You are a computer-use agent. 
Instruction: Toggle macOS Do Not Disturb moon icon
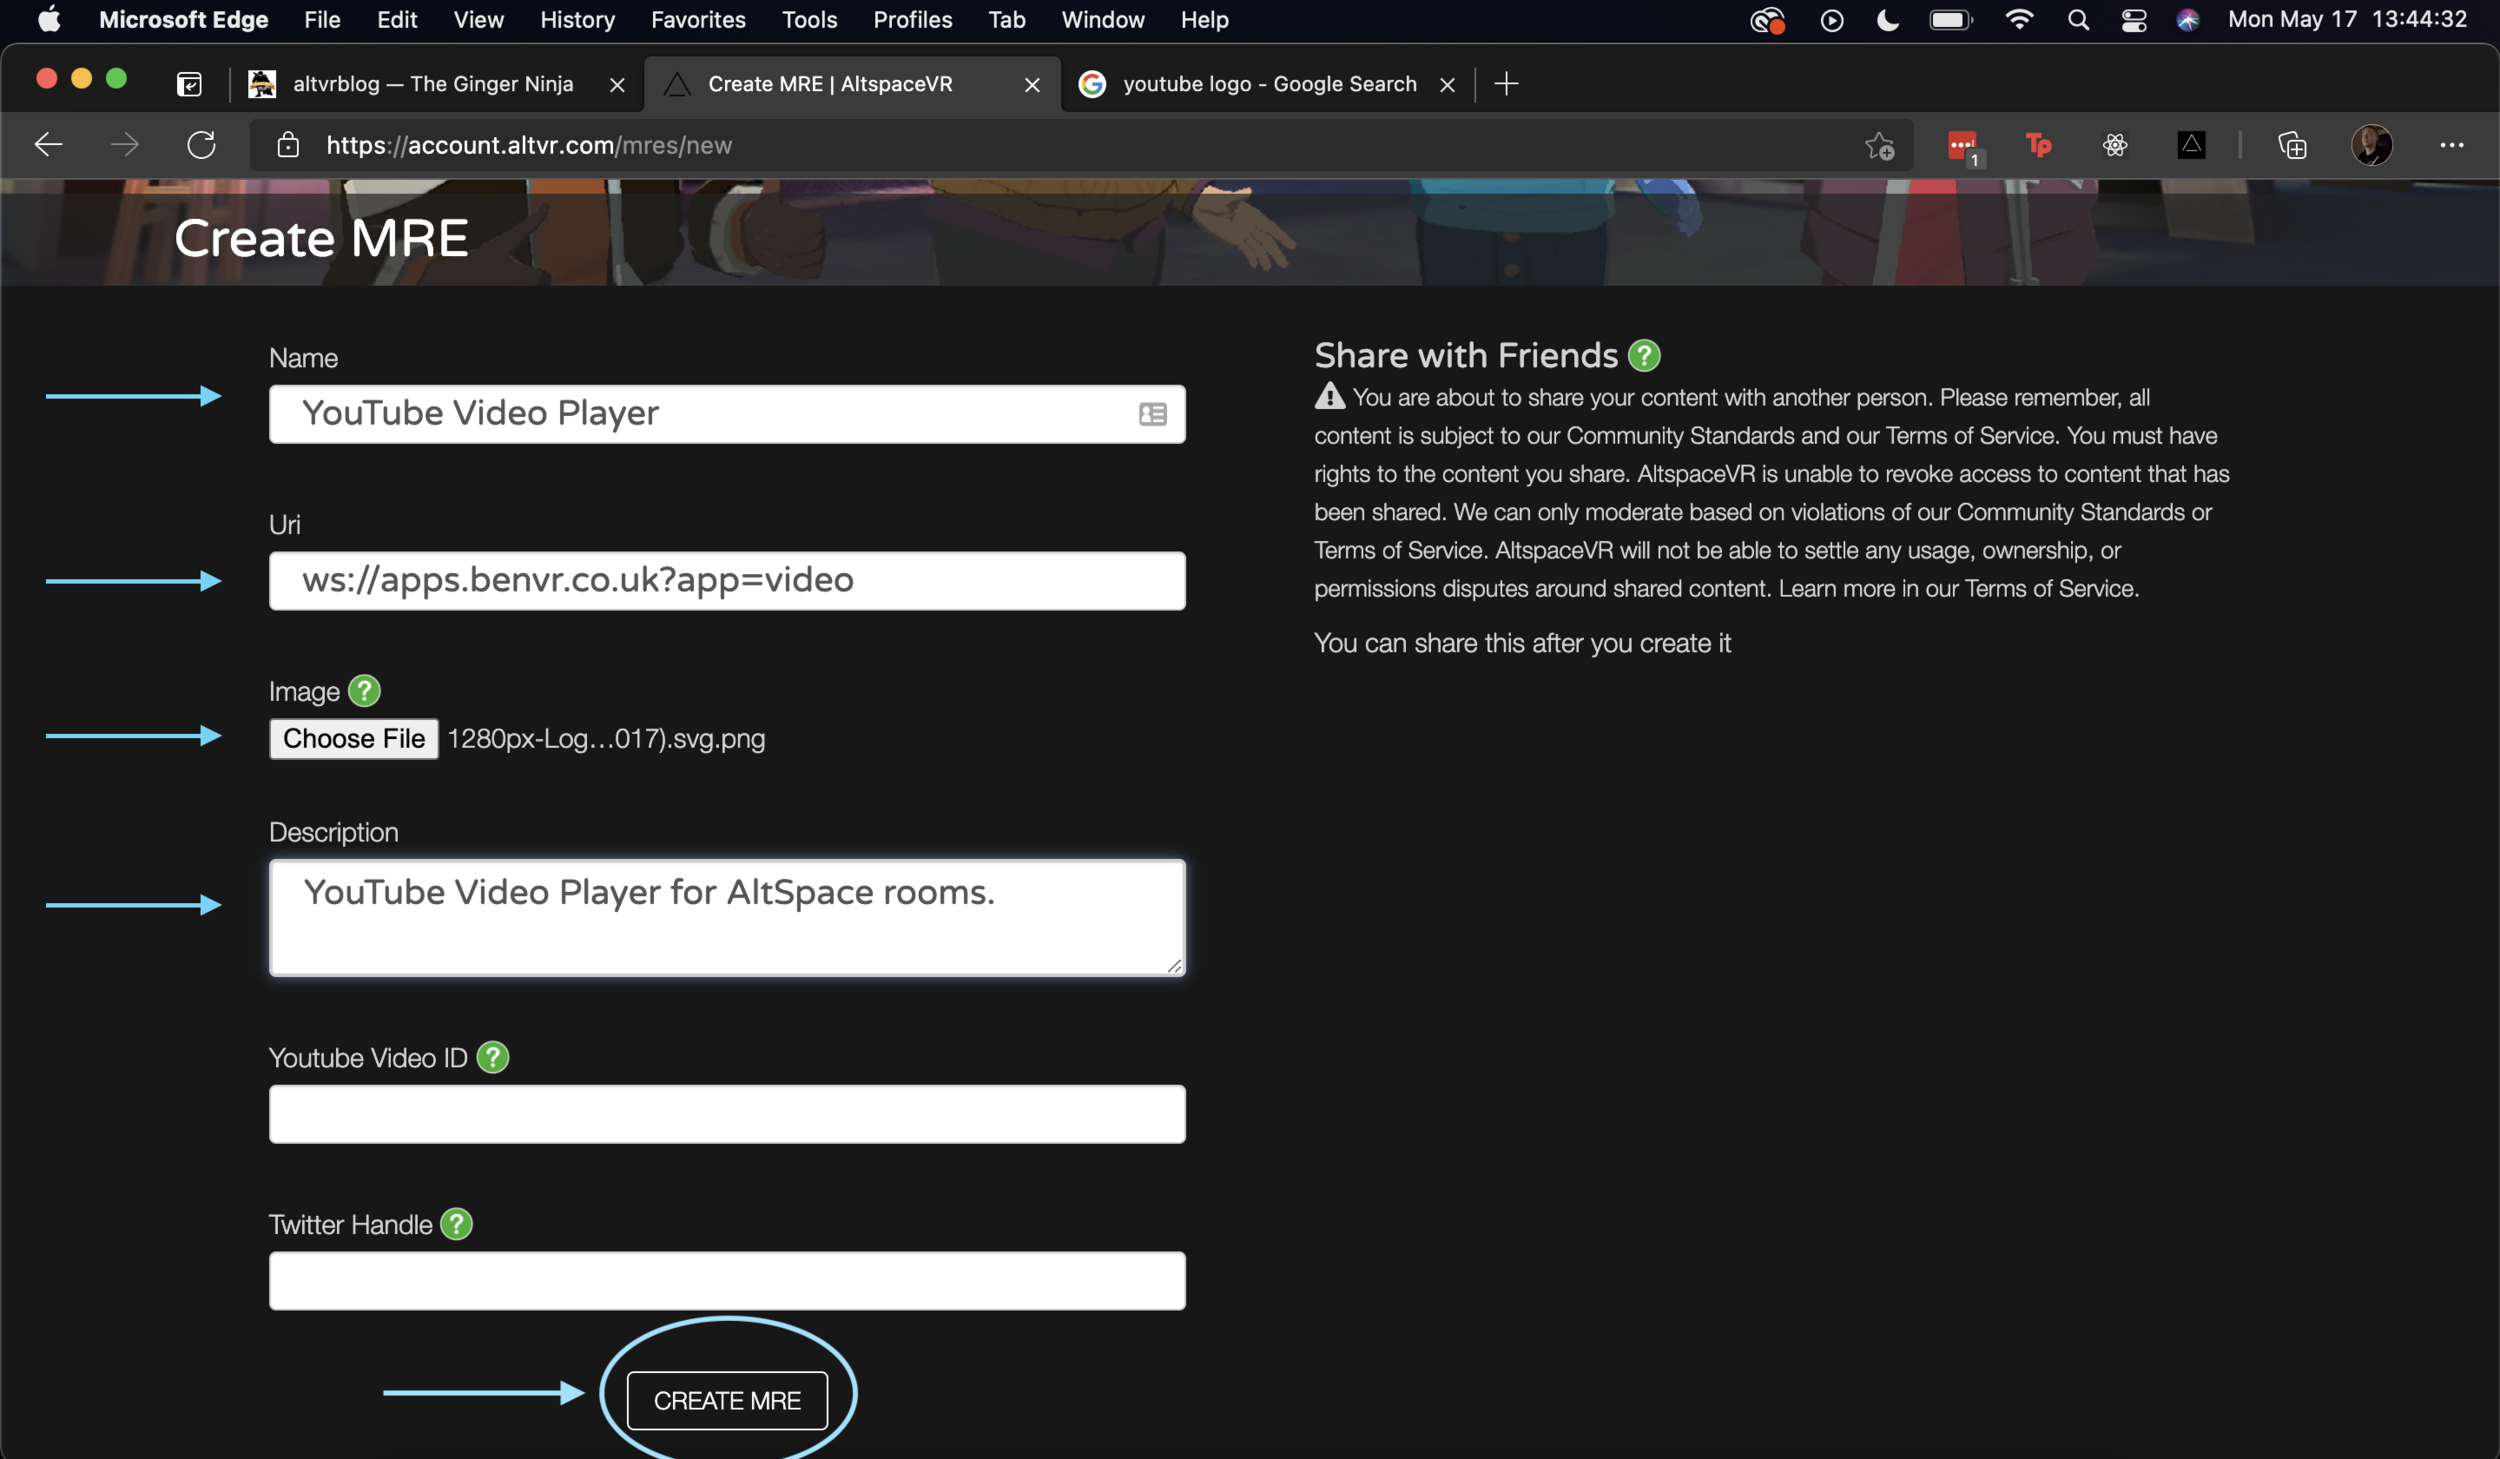1887,20
